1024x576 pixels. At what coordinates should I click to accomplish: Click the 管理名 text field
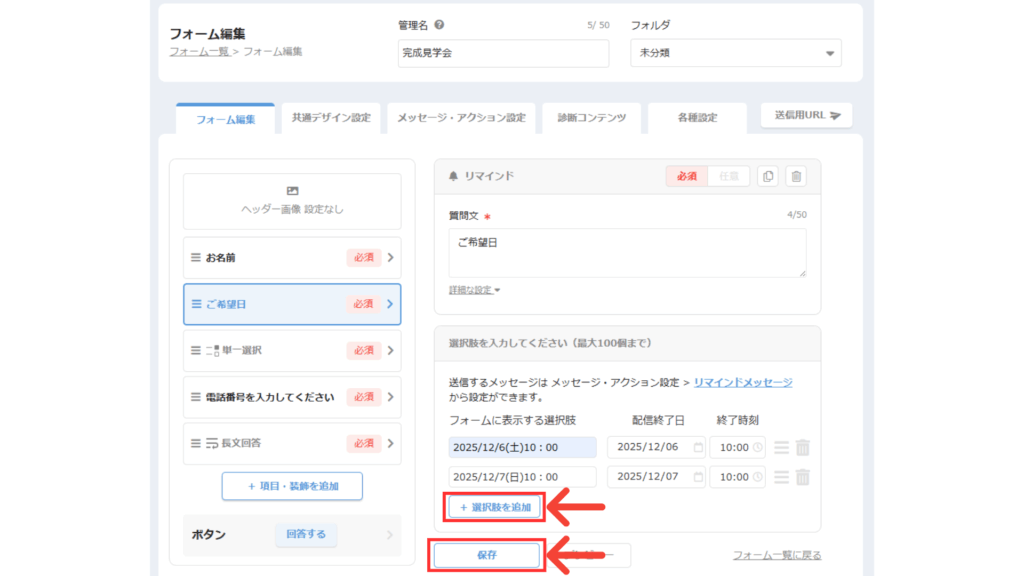click(503, 53)
